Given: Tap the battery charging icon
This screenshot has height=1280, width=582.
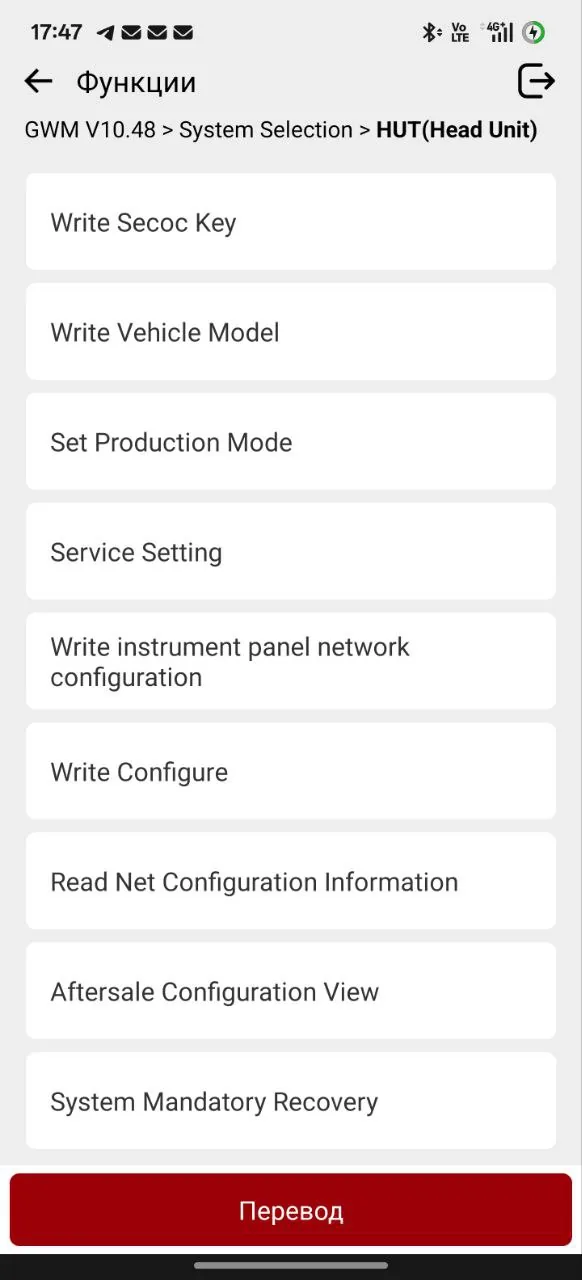Looking at the screenshot, I should (534, 33).
